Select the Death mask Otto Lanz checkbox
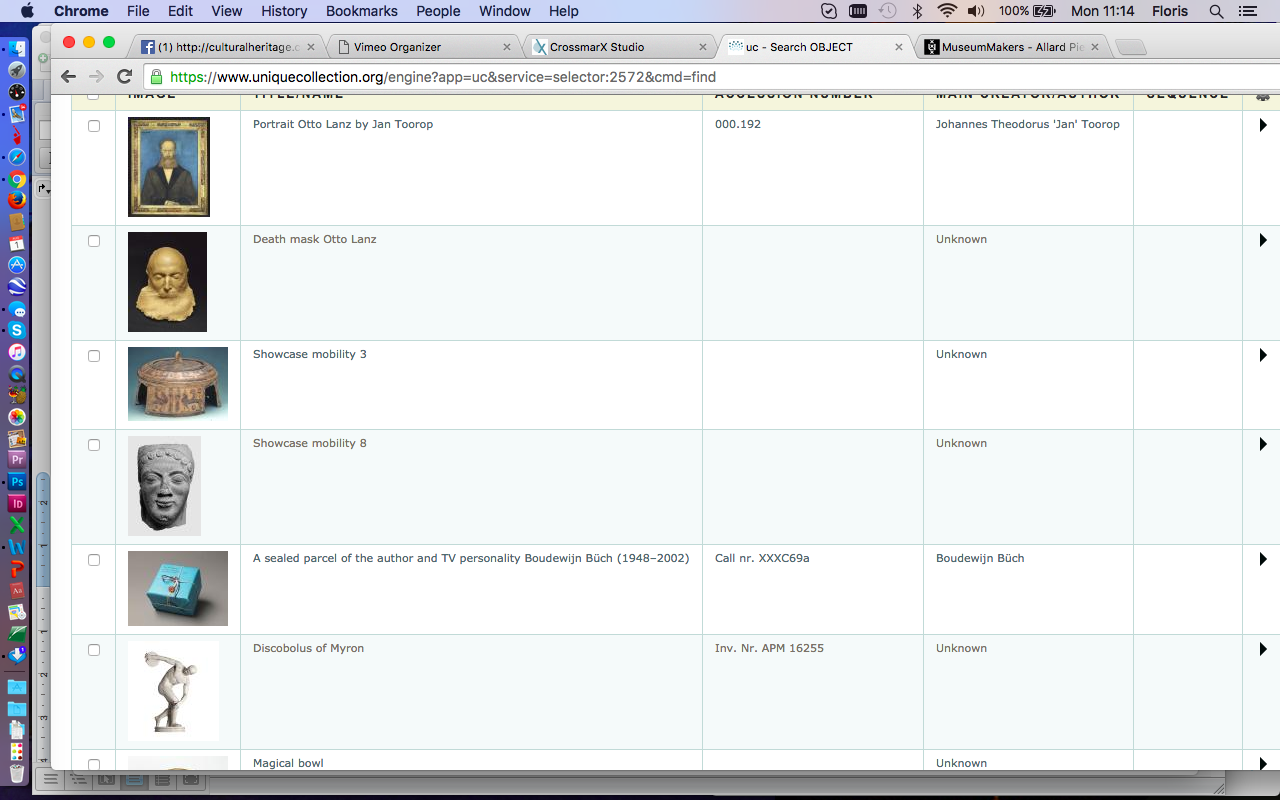Image resolution: width=1280 pixels, height=800 pixels. tap(94, 241)
